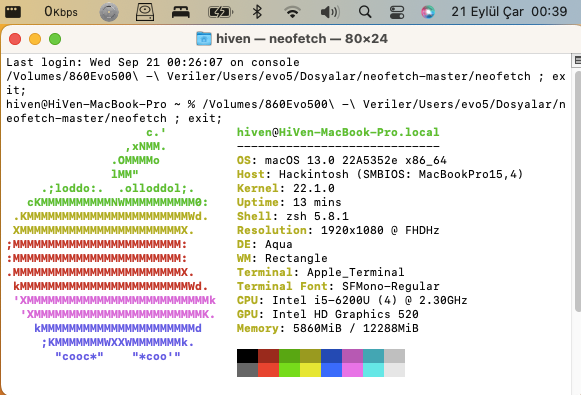Click the Last login: Wed Sep 21 line

pyautogui.click(x=153, y=62)
